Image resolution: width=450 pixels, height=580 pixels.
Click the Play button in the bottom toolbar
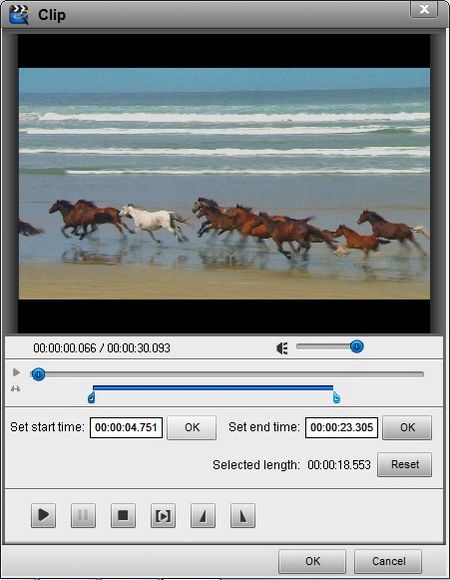43,515
